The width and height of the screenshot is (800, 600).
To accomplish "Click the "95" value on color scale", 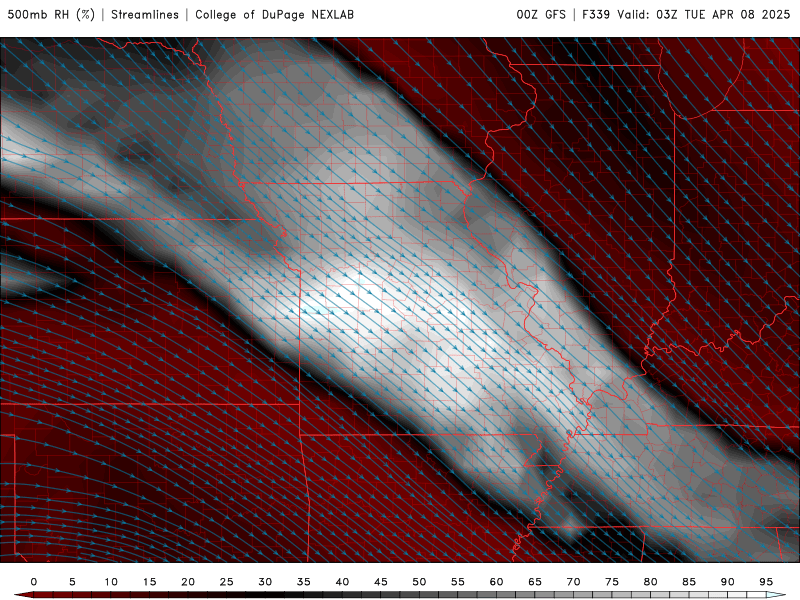I will click(x=766, y=582).
